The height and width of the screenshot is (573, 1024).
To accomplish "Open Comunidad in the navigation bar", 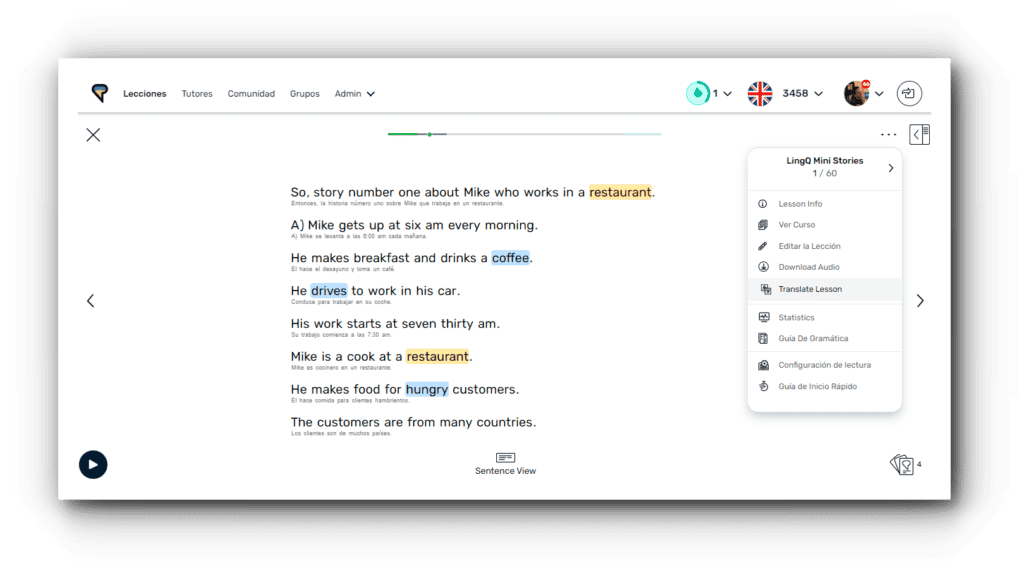I will (251, 94).
